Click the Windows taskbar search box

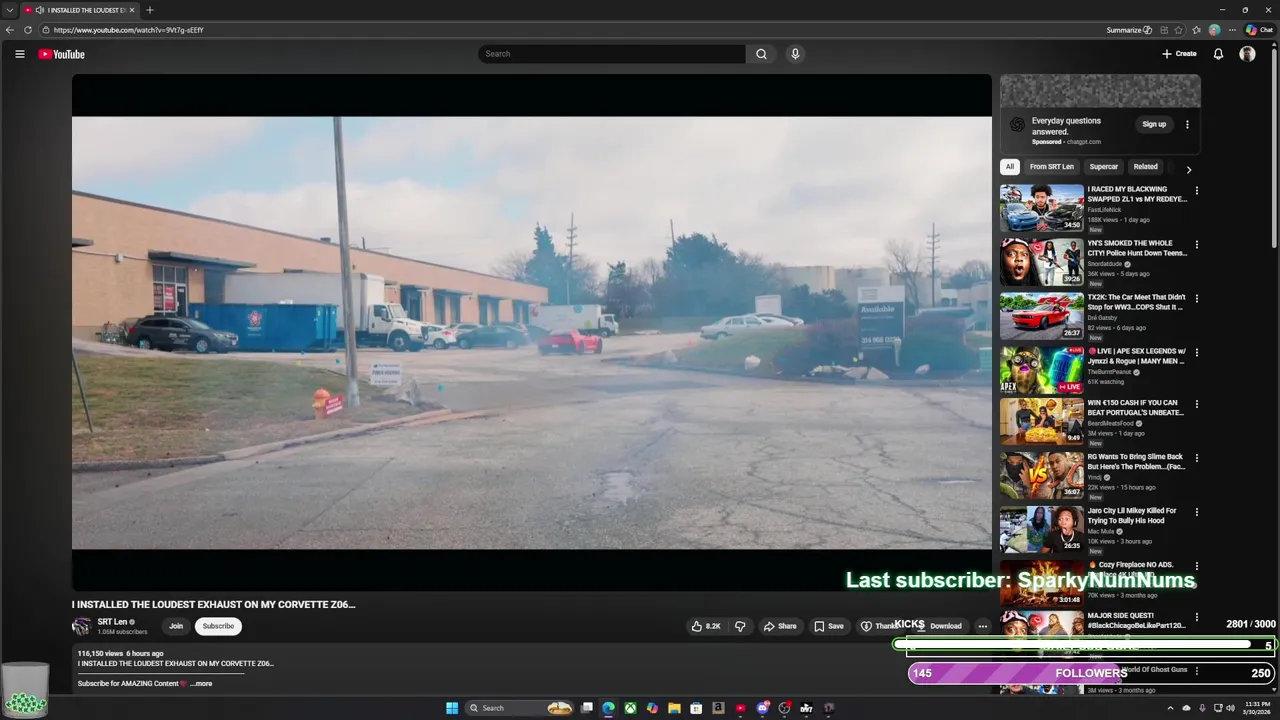(520, 708)
